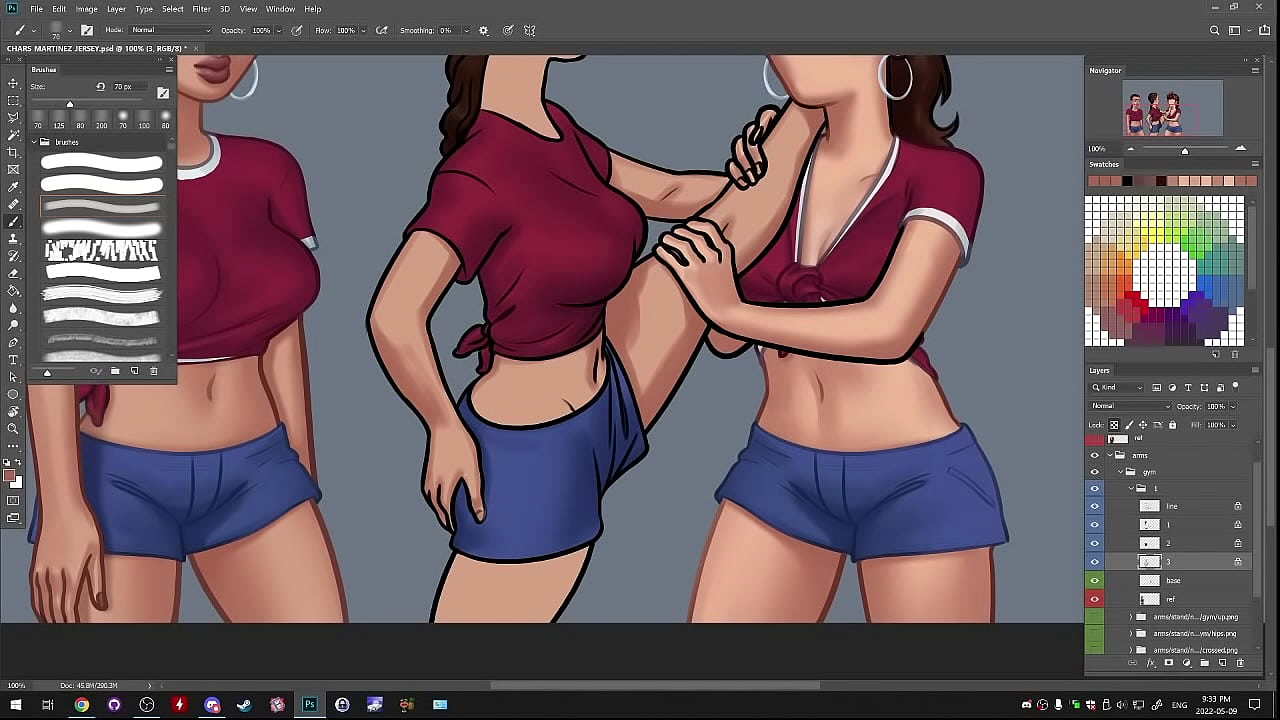Select the Magic Wand tool

point(14,134)
